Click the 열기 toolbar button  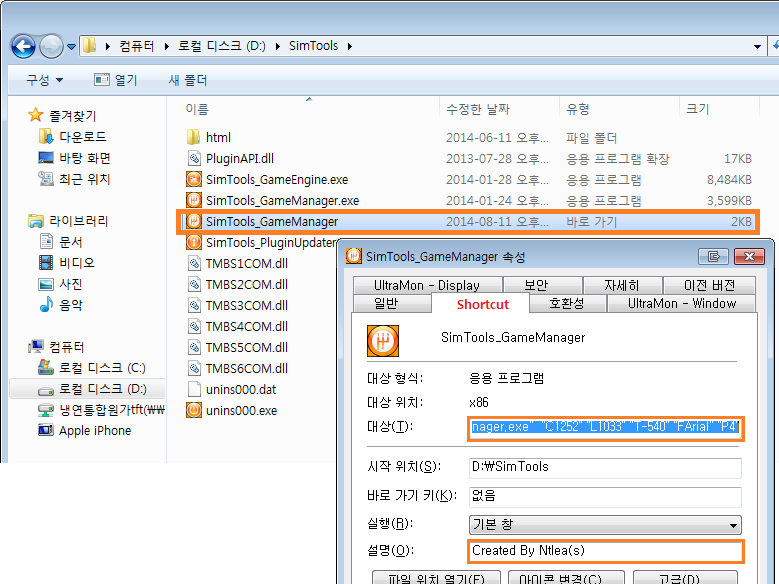tap(116, 80)
